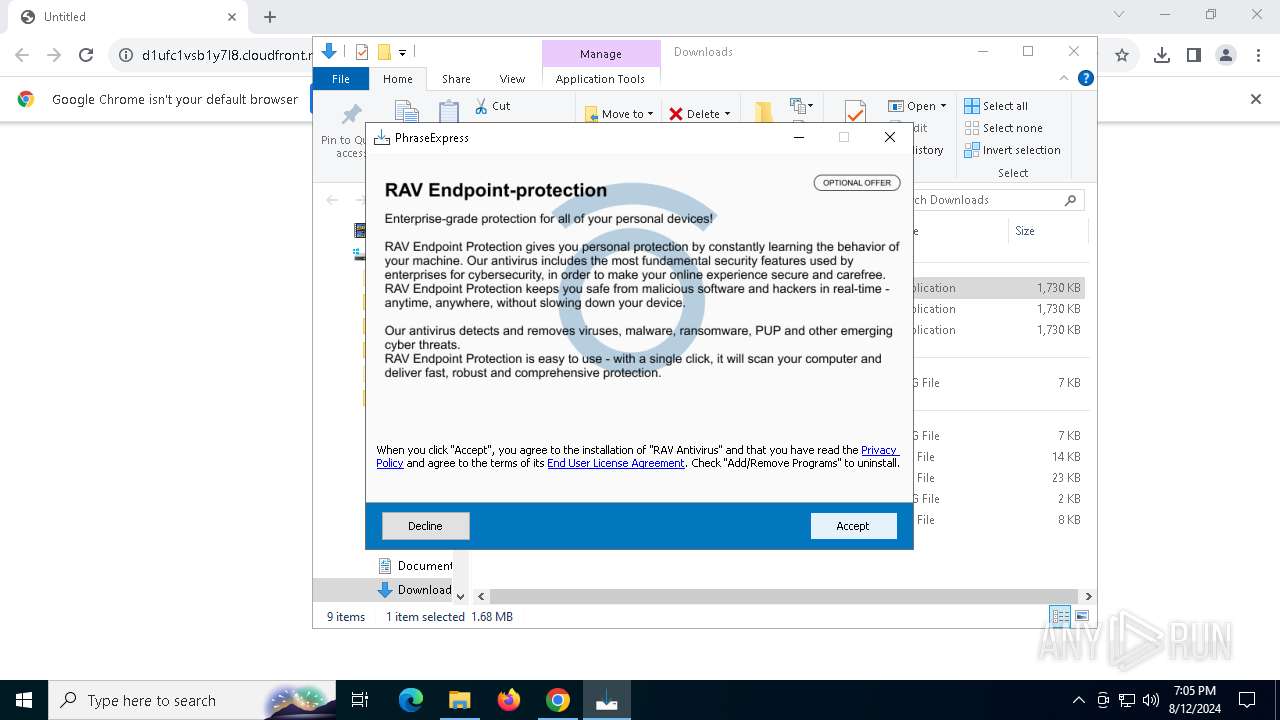
Task: Show hidden system tray icons
Action: 1078,700
